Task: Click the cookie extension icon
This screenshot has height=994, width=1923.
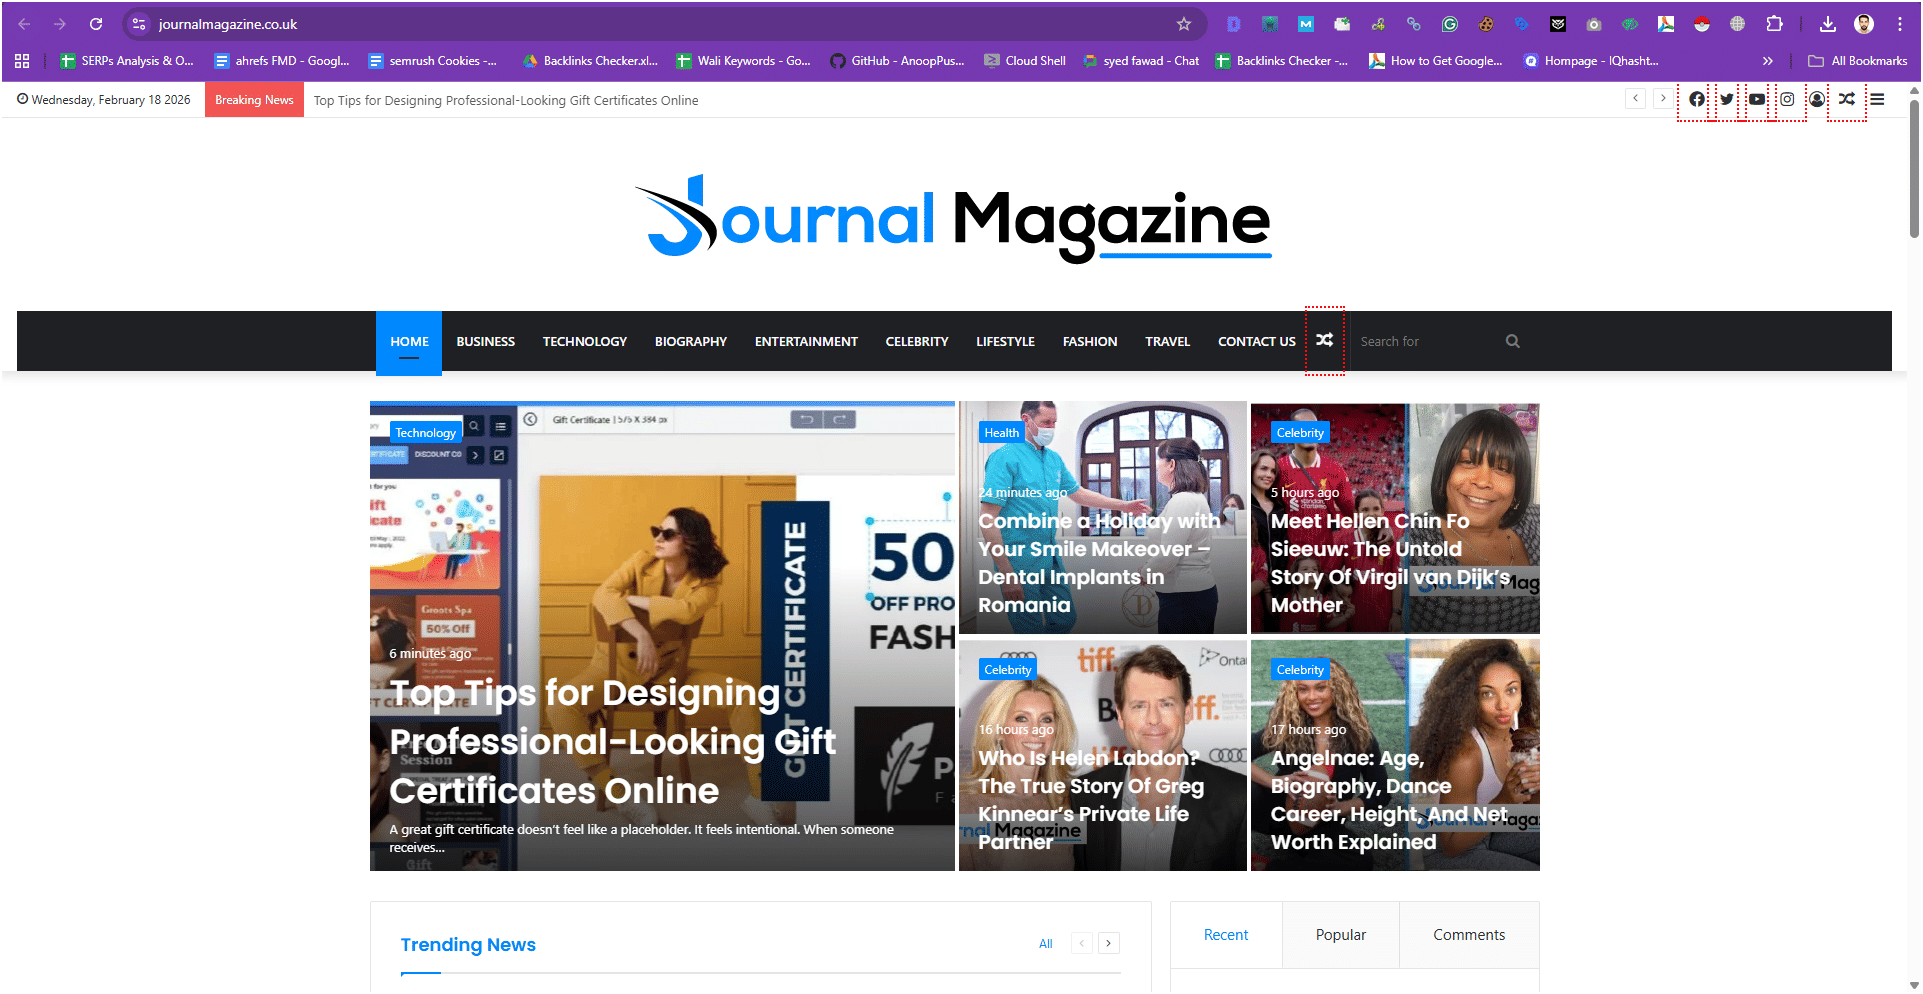Action: tap(1486, 24)
